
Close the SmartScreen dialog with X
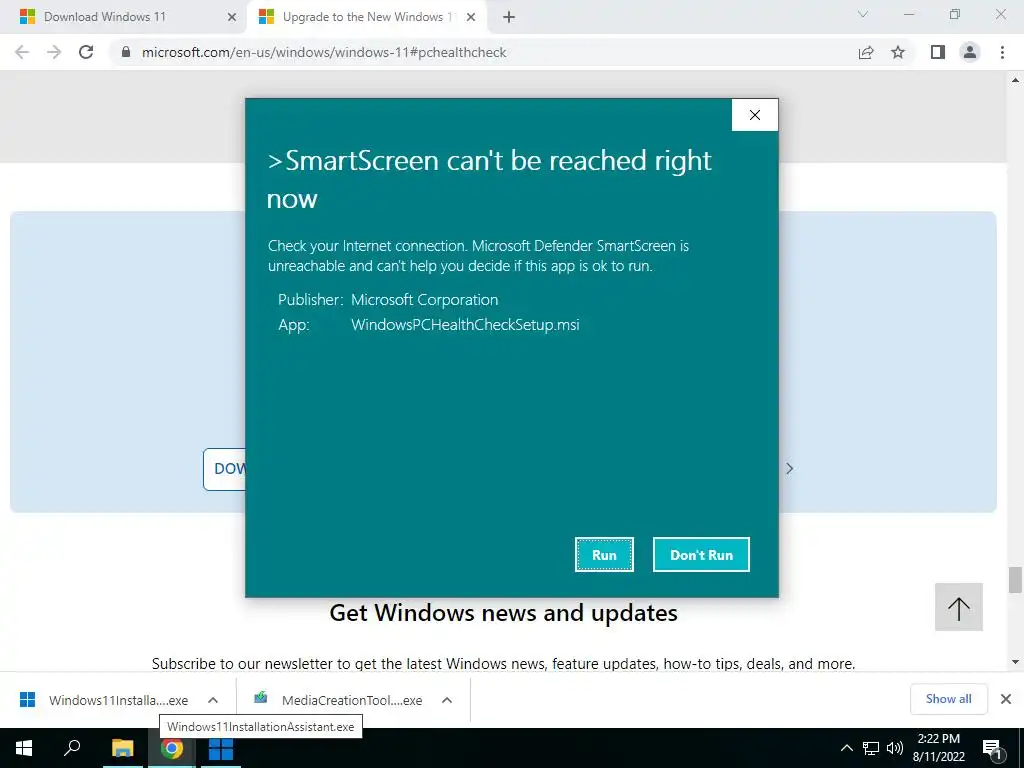click(x=755, y=115)
